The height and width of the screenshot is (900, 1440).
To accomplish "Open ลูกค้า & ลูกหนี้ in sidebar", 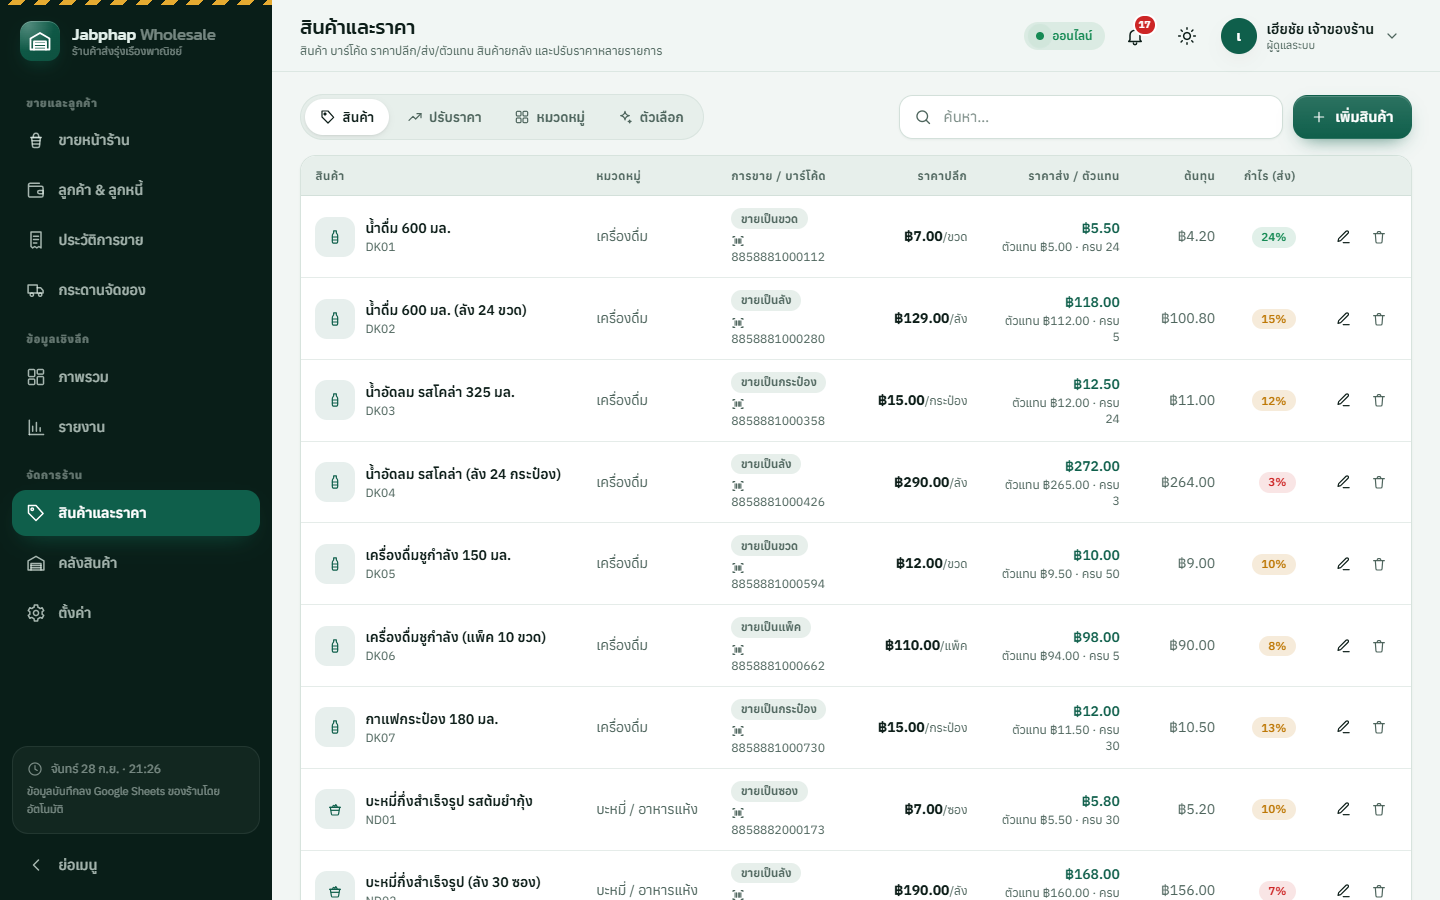I will click(136, 190).
